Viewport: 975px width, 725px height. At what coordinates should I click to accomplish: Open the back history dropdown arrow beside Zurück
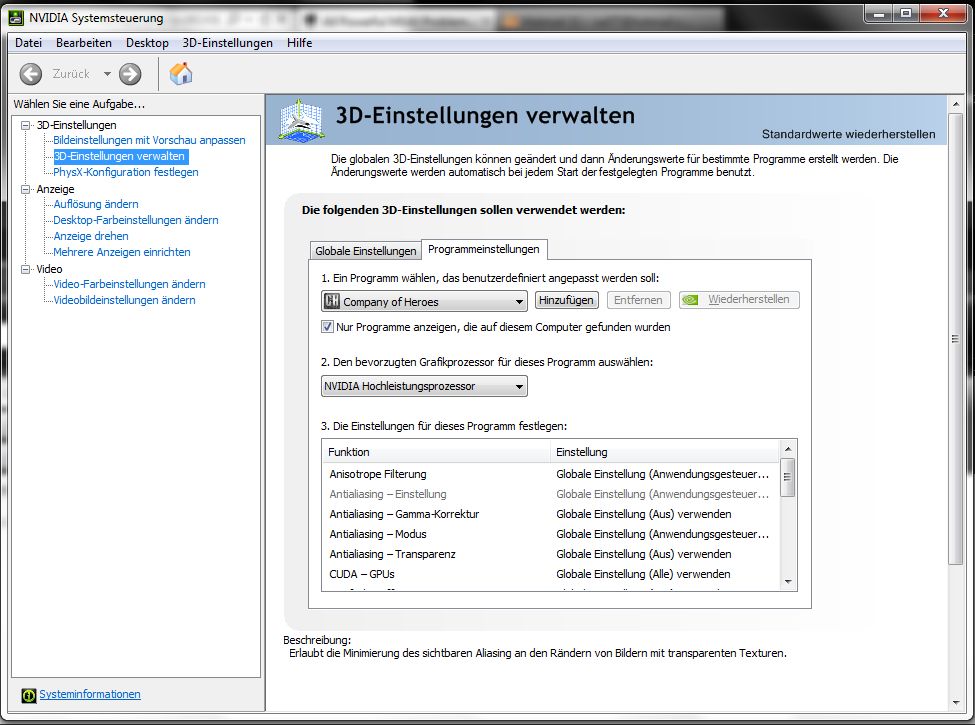107,74
